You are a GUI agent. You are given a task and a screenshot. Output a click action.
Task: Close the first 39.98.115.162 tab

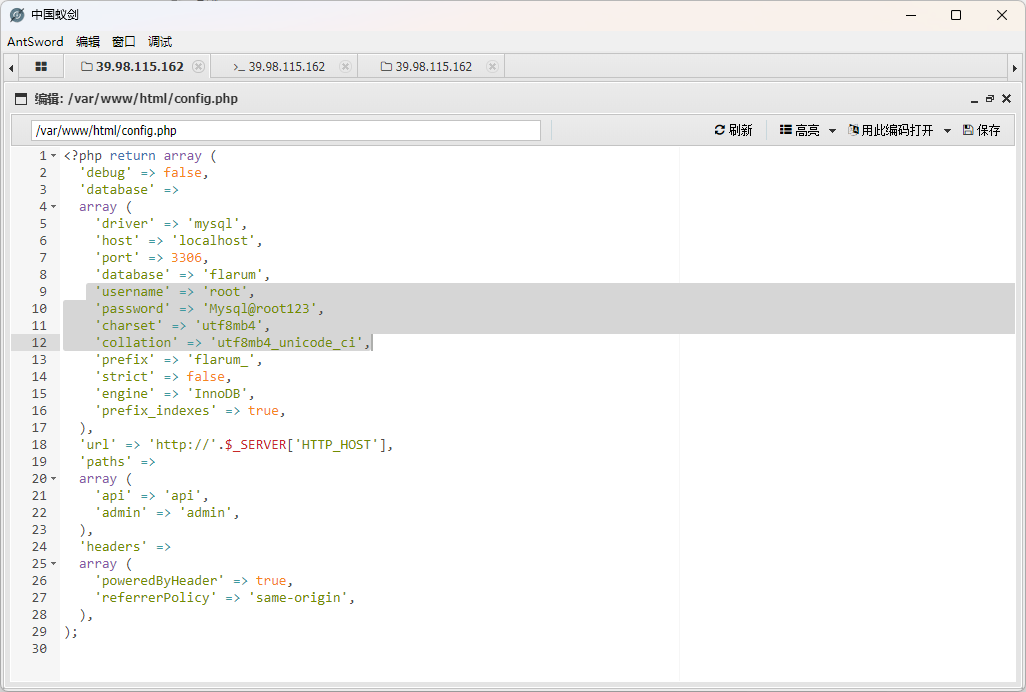pos(198,67)
